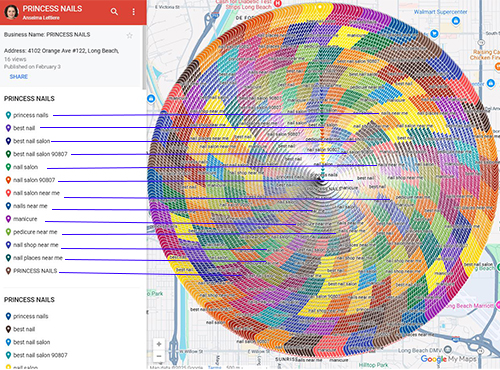Click the green pin beside best nail salon 90807
The height and width of the screenshot is (370, 500).
pos(8,154)
